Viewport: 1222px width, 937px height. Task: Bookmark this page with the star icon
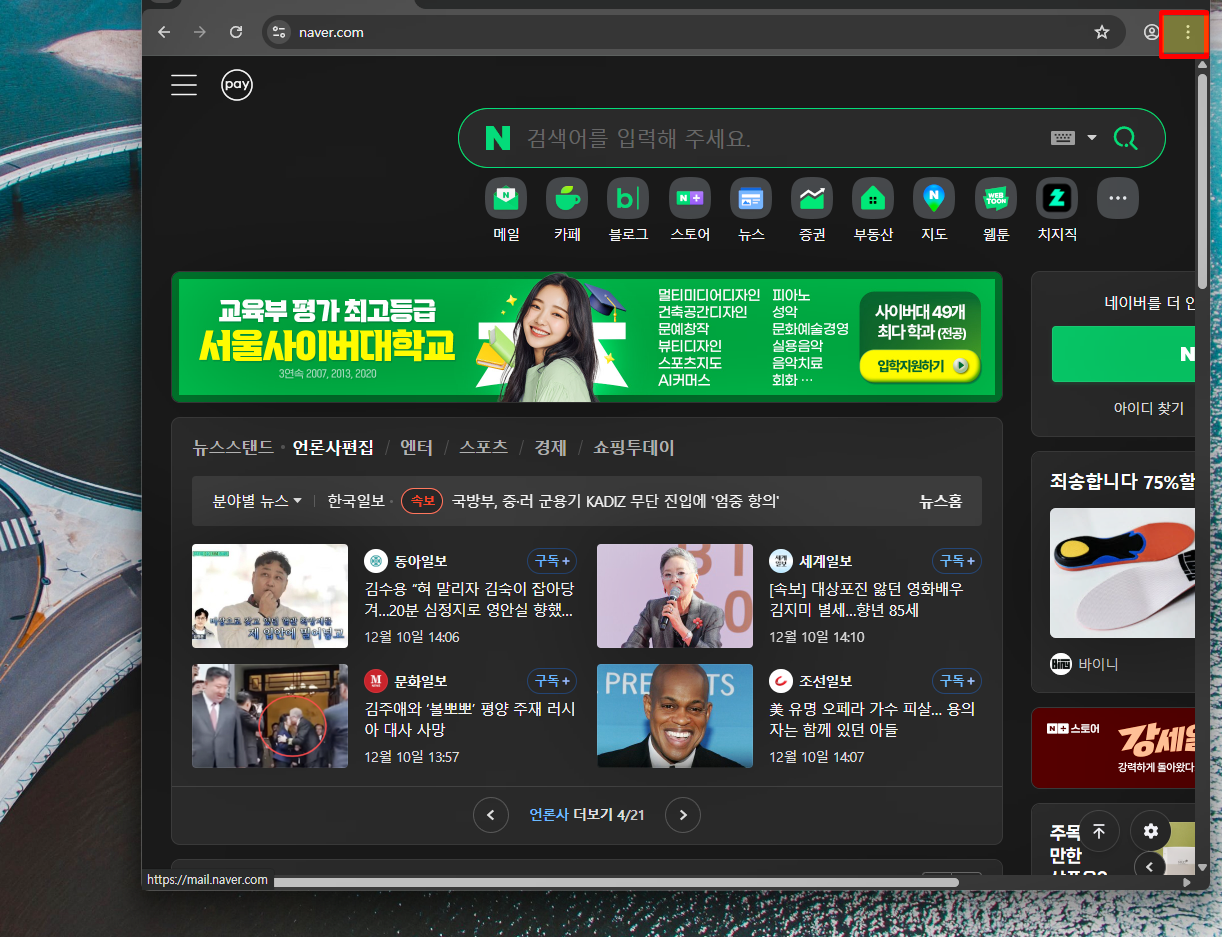1102,32
